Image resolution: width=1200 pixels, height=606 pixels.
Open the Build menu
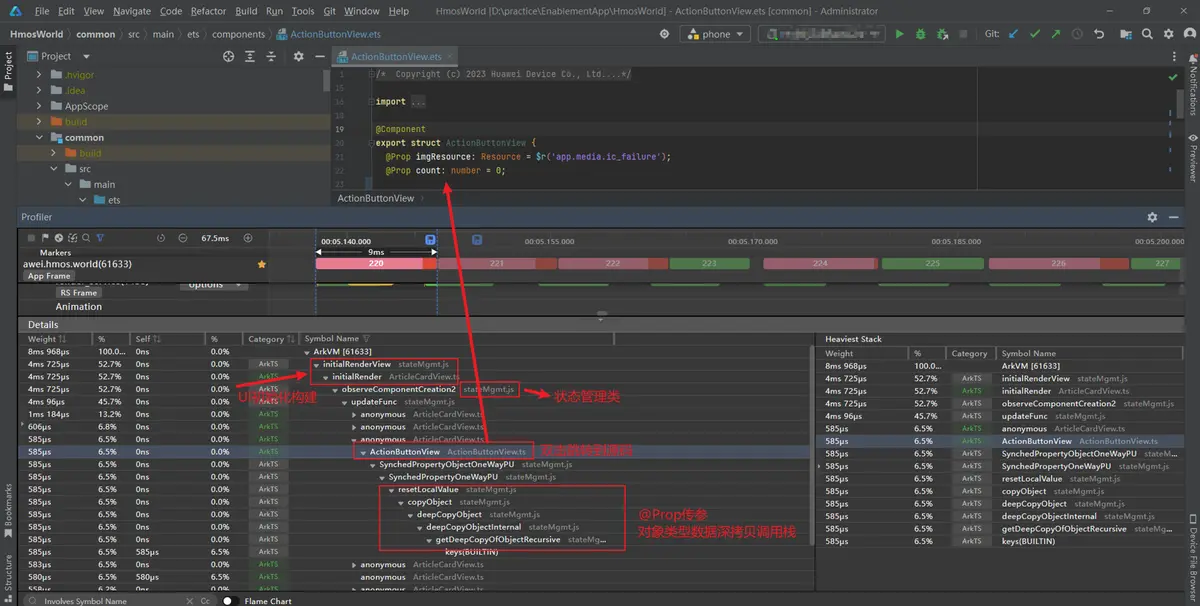pyautogui.click(x=246, y=11)
